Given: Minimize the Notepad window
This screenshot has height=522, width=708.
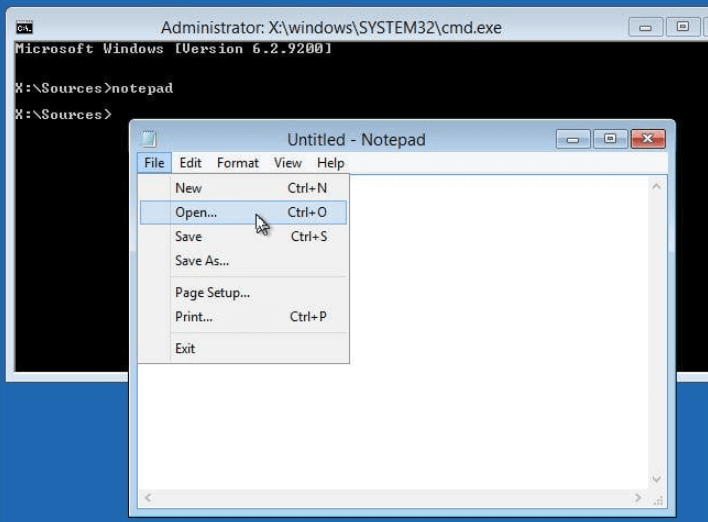Looking at the screenshot, I should coord(573,139).
